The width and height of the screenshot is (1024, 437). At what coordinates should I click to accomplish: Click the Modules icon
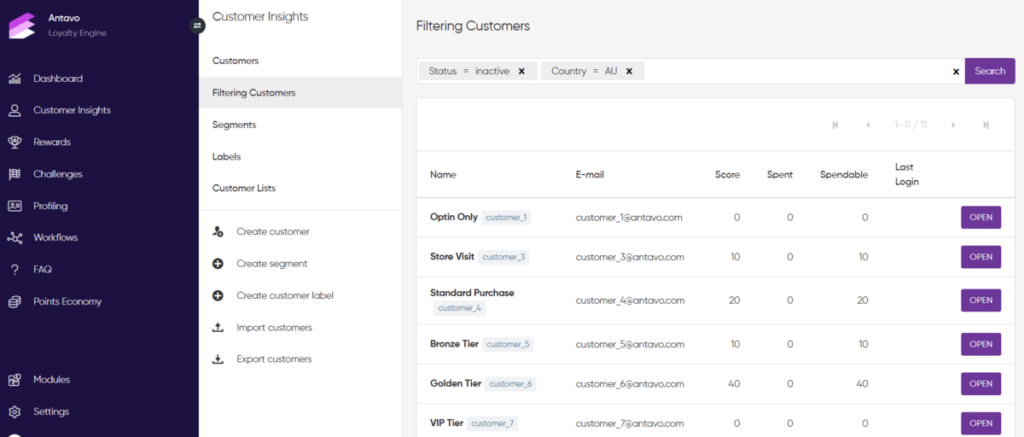click(x=14, y=380)
